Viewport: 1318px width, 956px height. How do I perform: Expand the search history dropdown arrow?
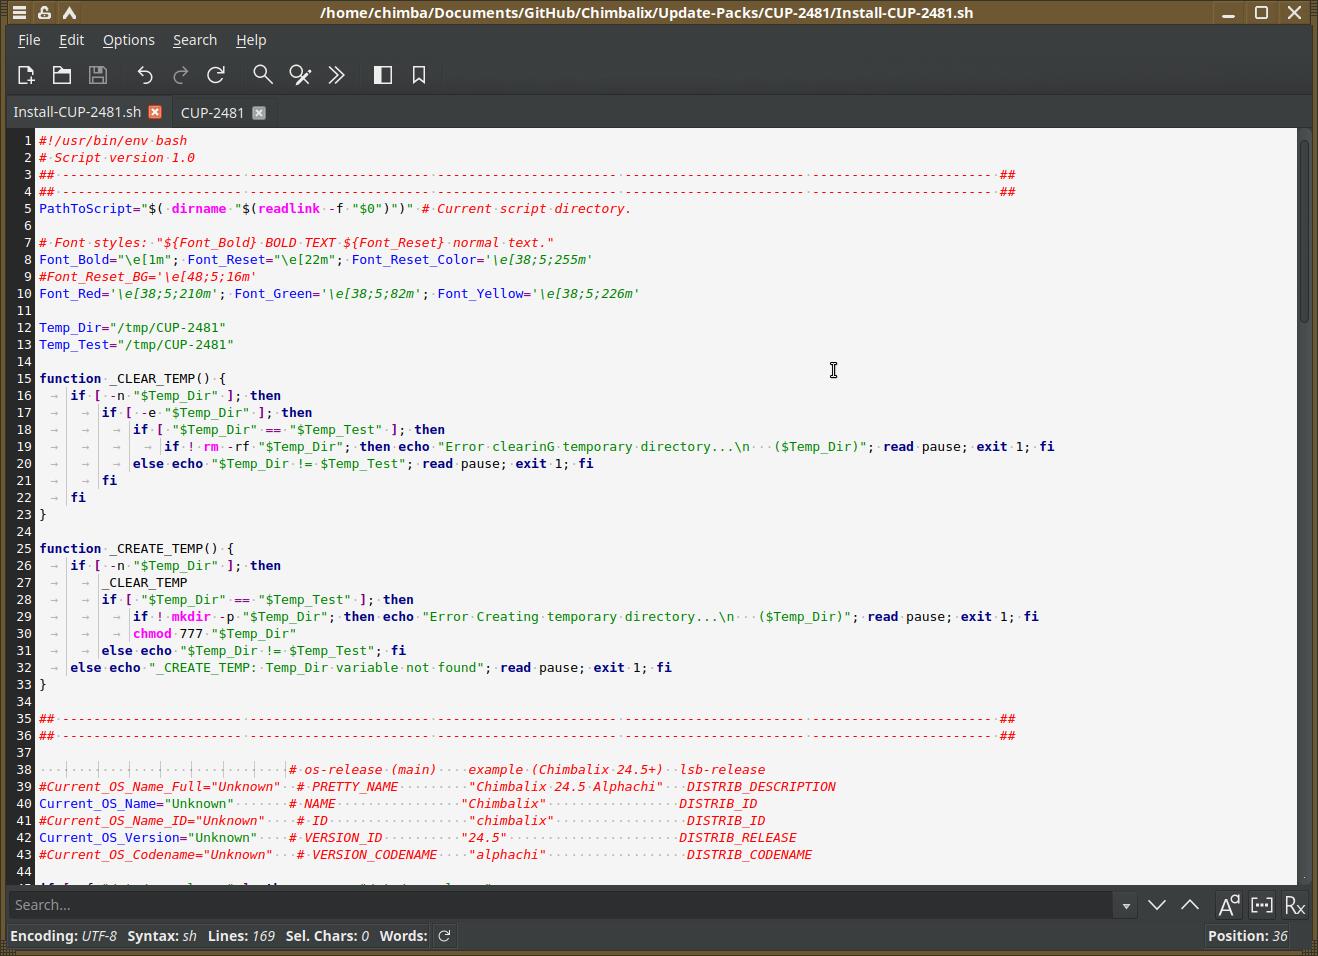(1126, 906)
